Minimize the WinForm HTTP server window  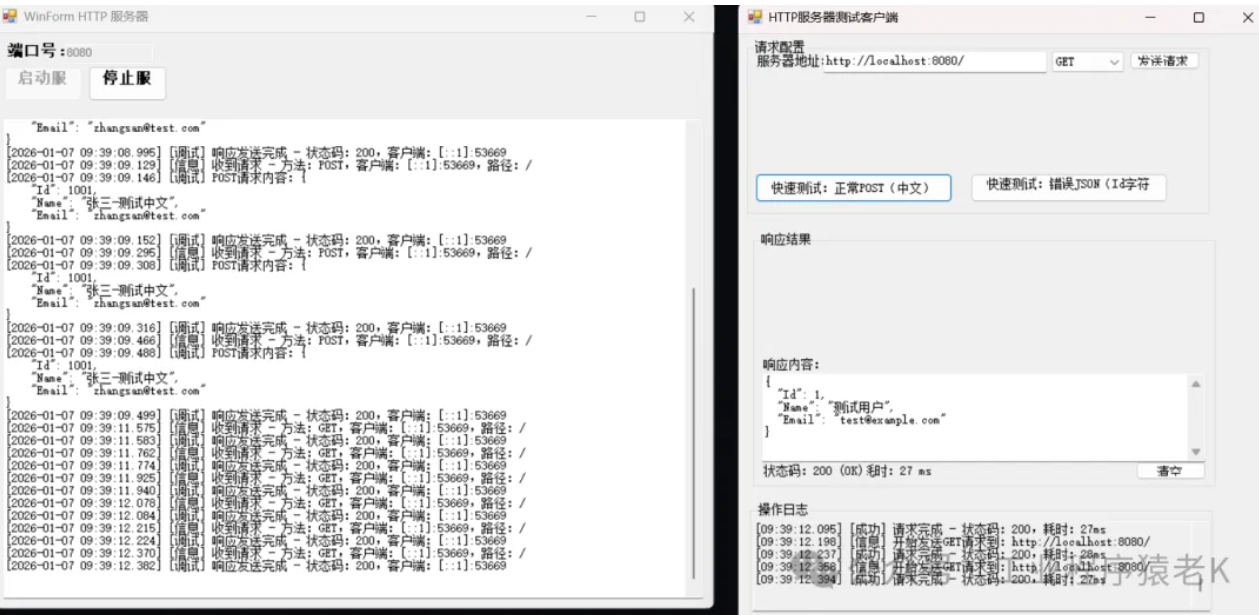tap(591, 17)
